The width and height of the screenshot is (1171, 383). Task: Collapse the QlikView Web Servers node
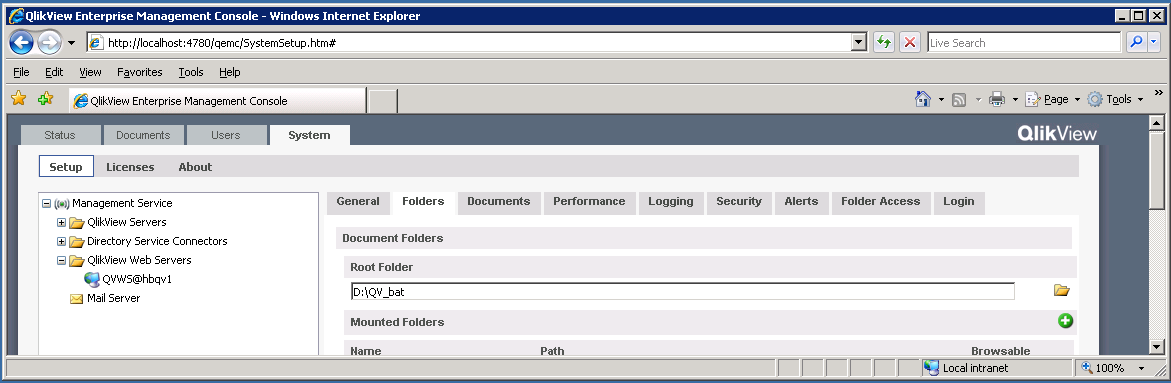coord(61,261)
